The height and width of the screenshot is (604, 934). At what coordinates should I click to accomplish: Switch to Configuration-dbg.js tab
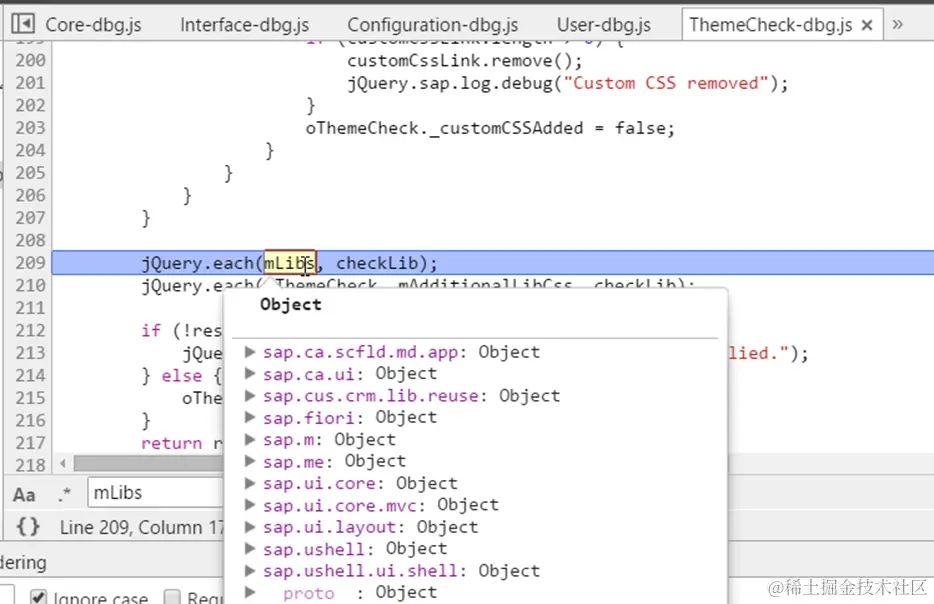coord(432,24)
